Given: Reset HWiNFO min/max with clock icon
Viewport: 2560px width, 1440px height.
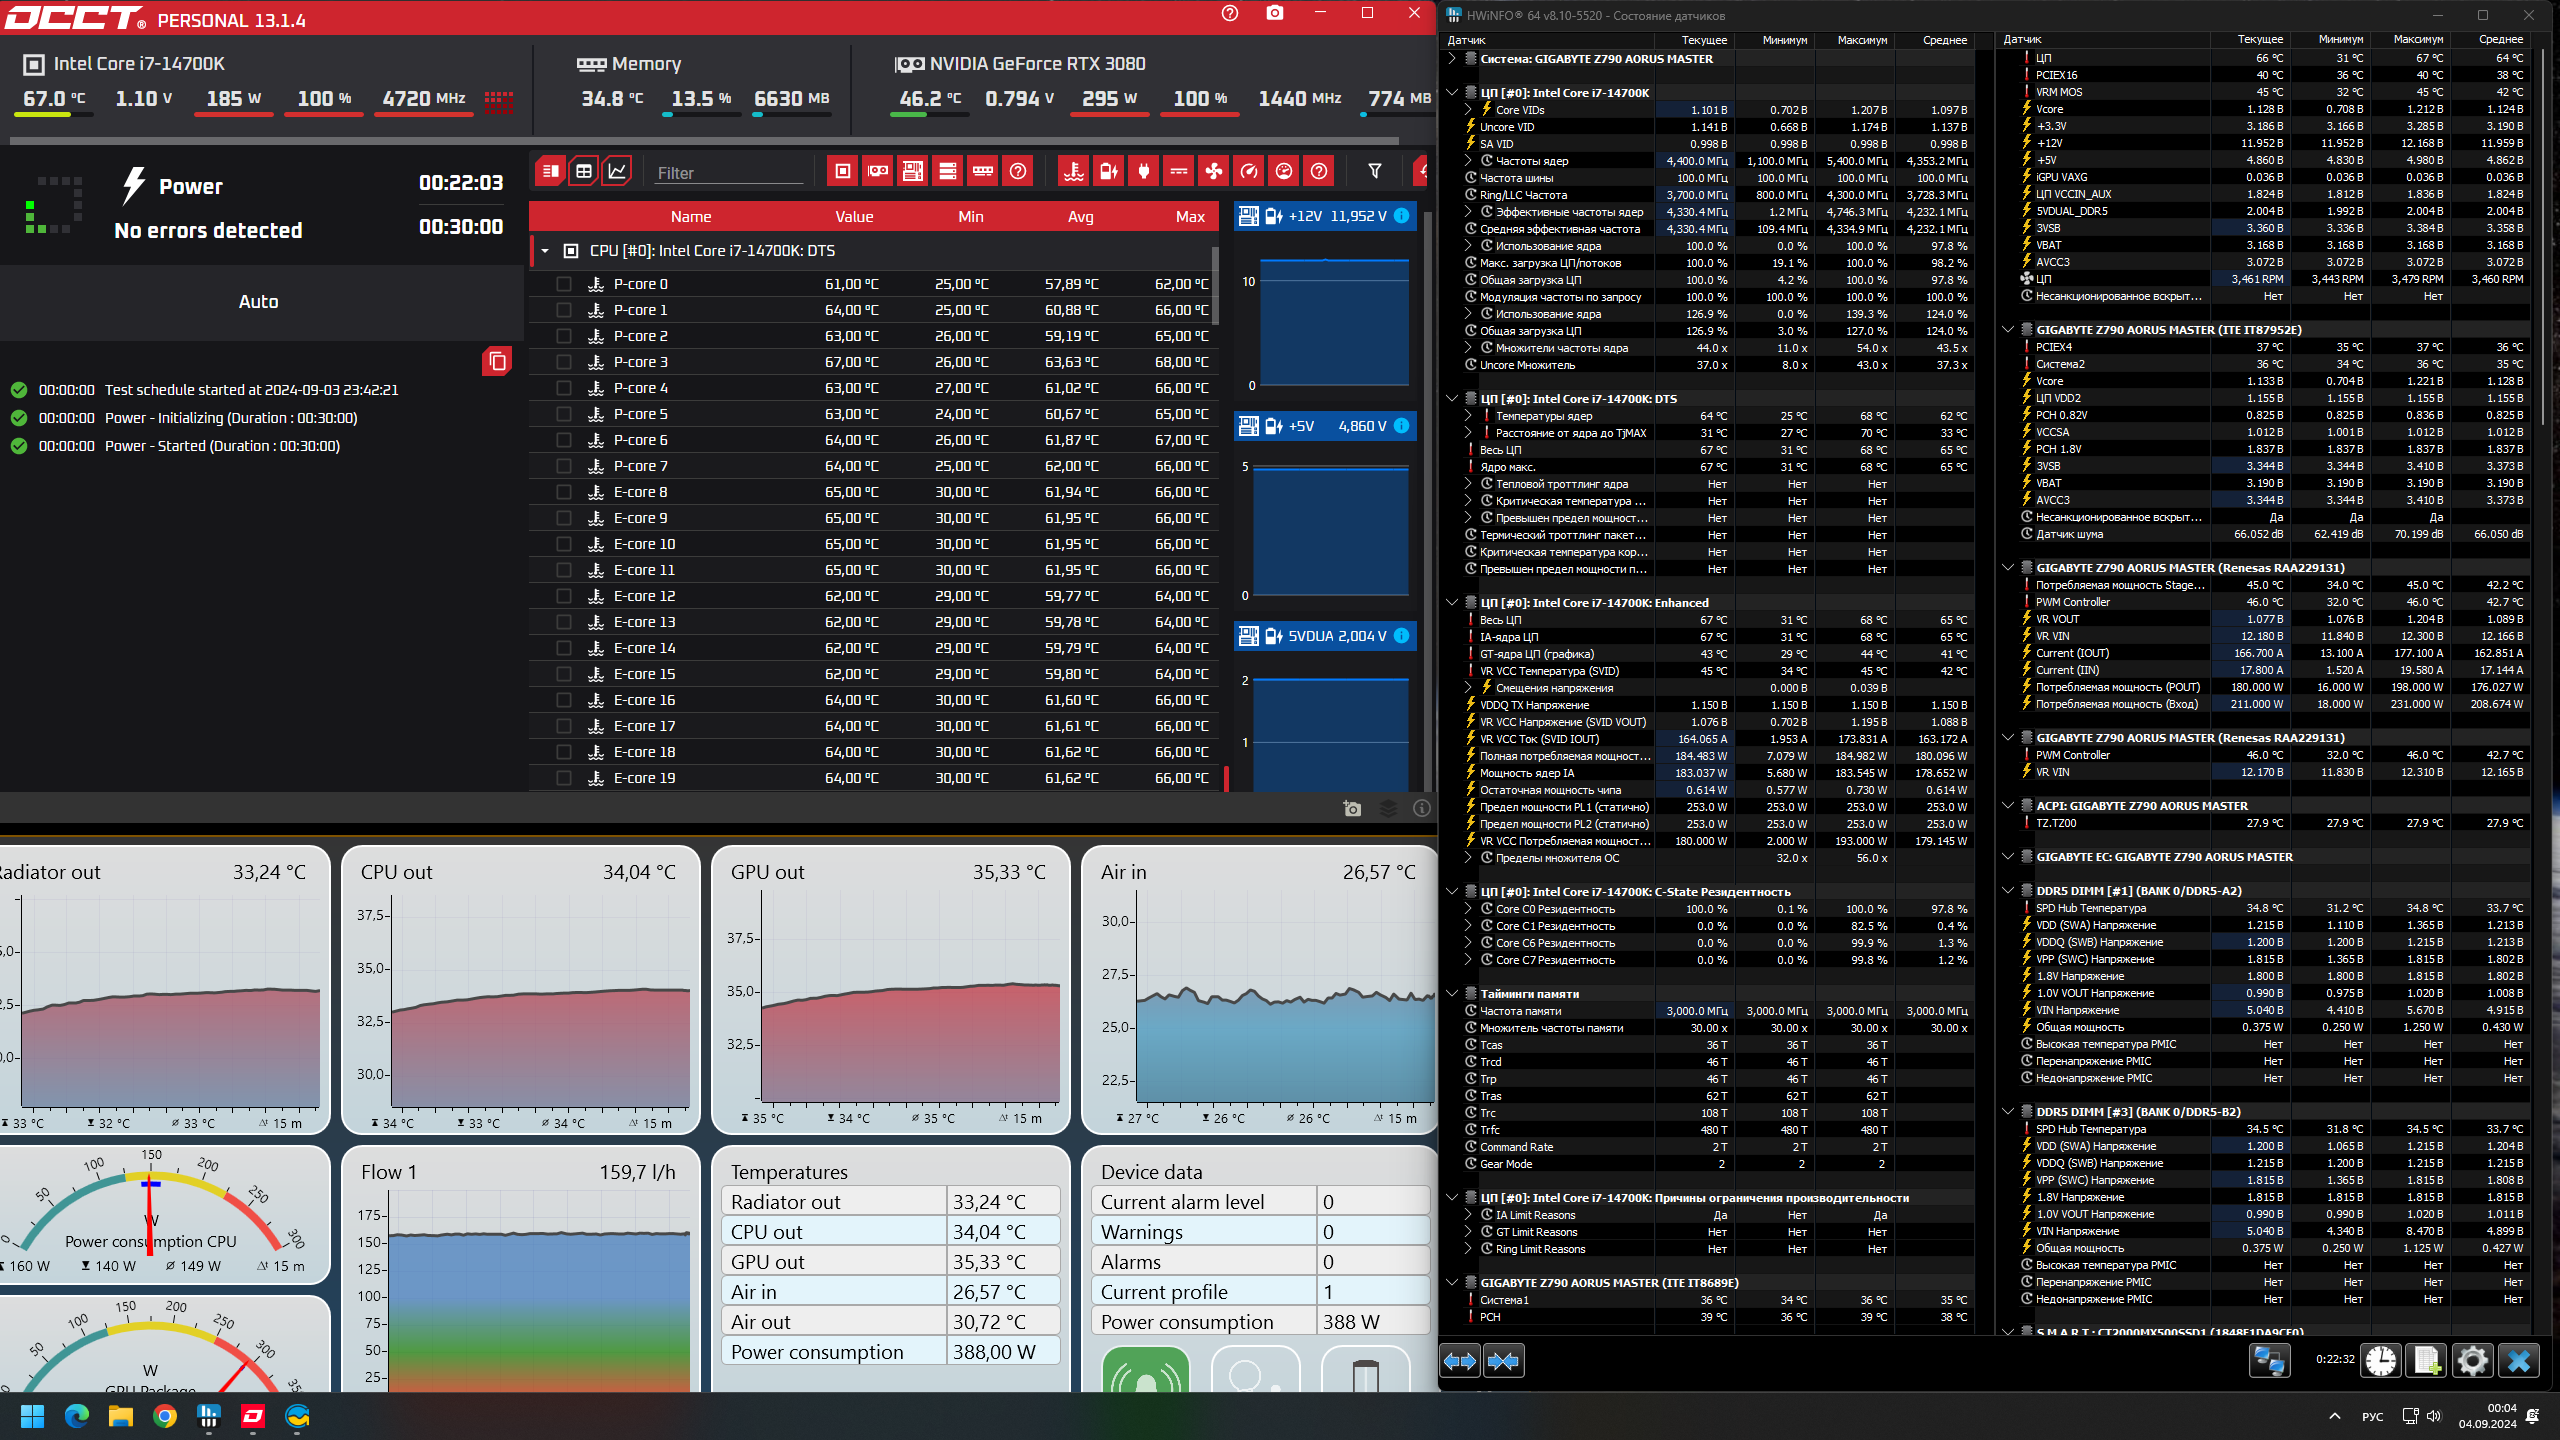Looking at the screenshot, I should click(2380, 1360).
